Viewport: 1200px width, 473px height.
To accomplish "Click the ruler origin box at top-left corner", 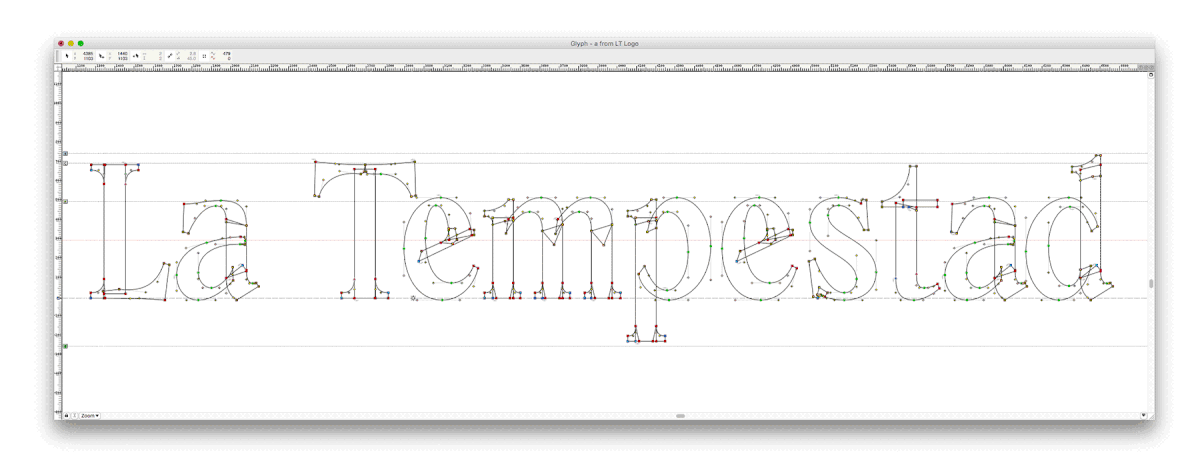I will (58, 67).
